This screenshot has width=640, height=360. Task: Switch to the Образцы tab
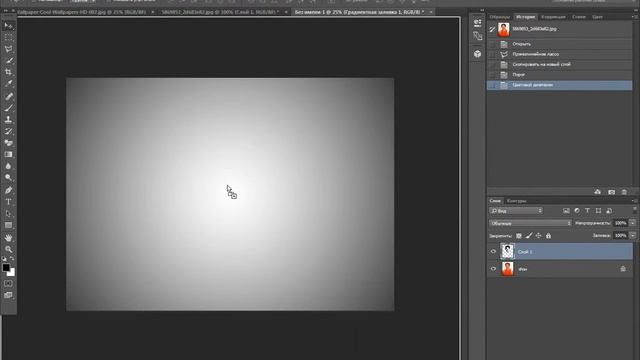[x=500, y=17]
